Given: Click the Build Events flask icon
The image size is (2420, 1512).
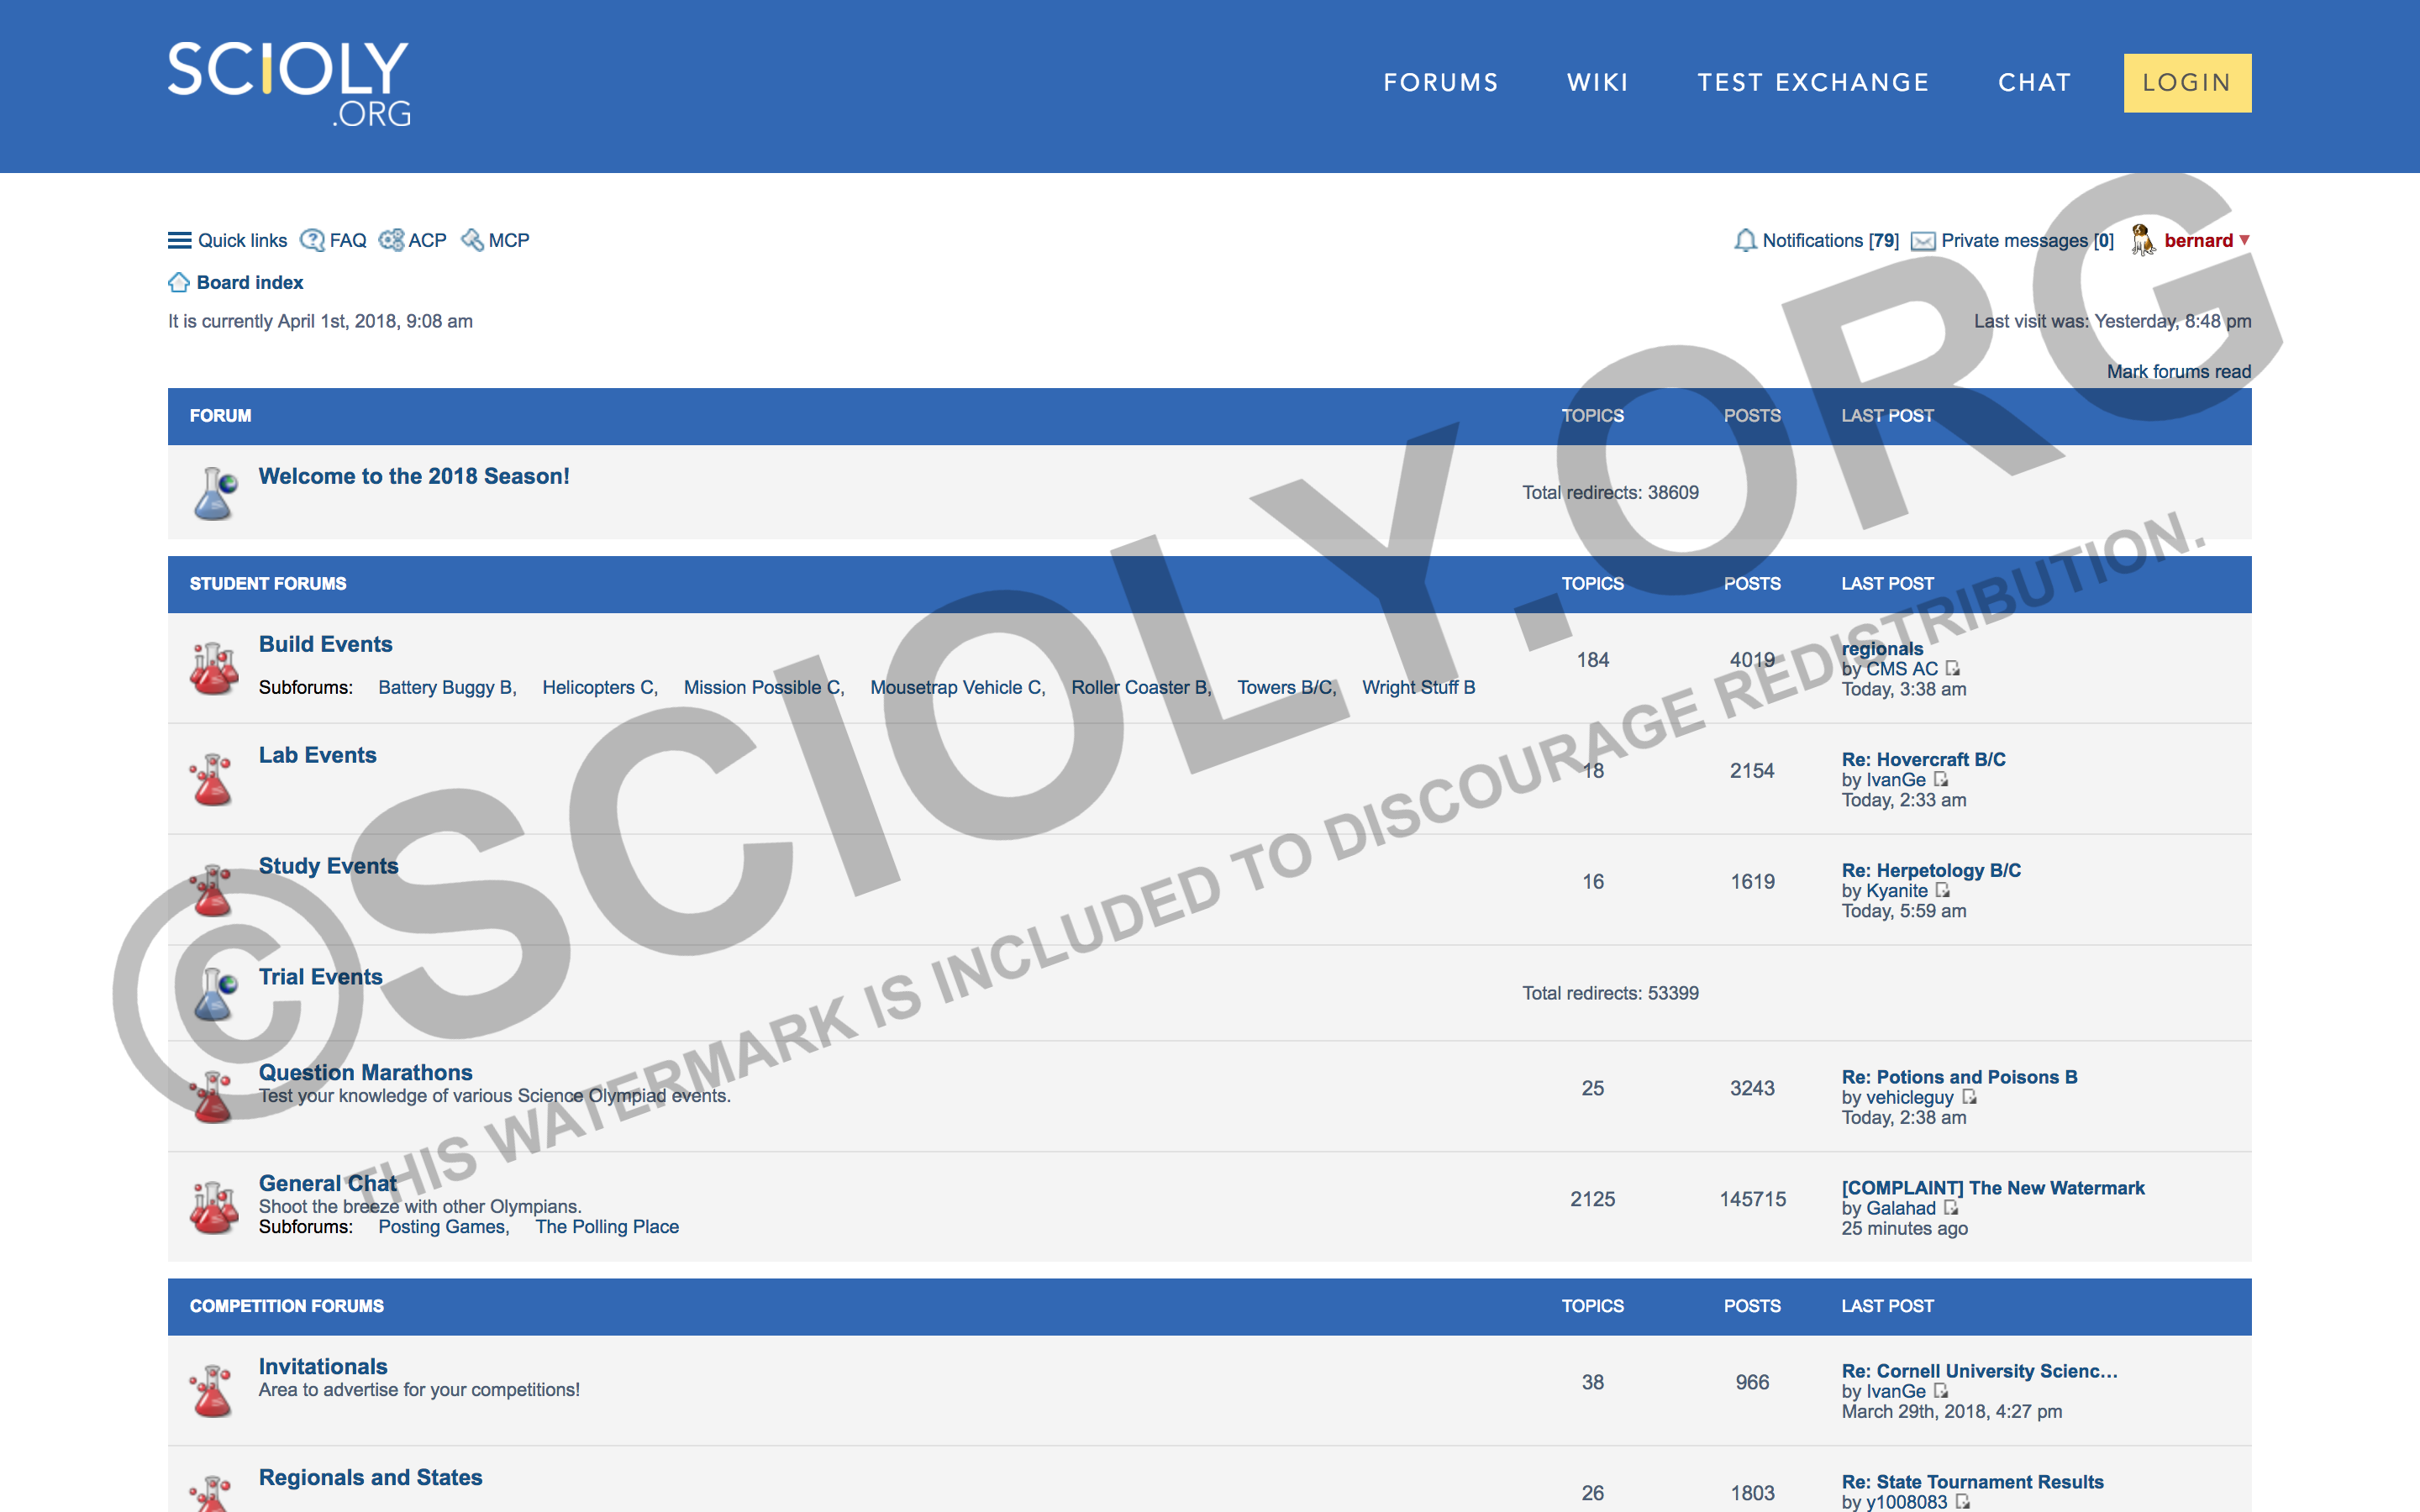Looking at the screenshot, I should coord(214,668).
